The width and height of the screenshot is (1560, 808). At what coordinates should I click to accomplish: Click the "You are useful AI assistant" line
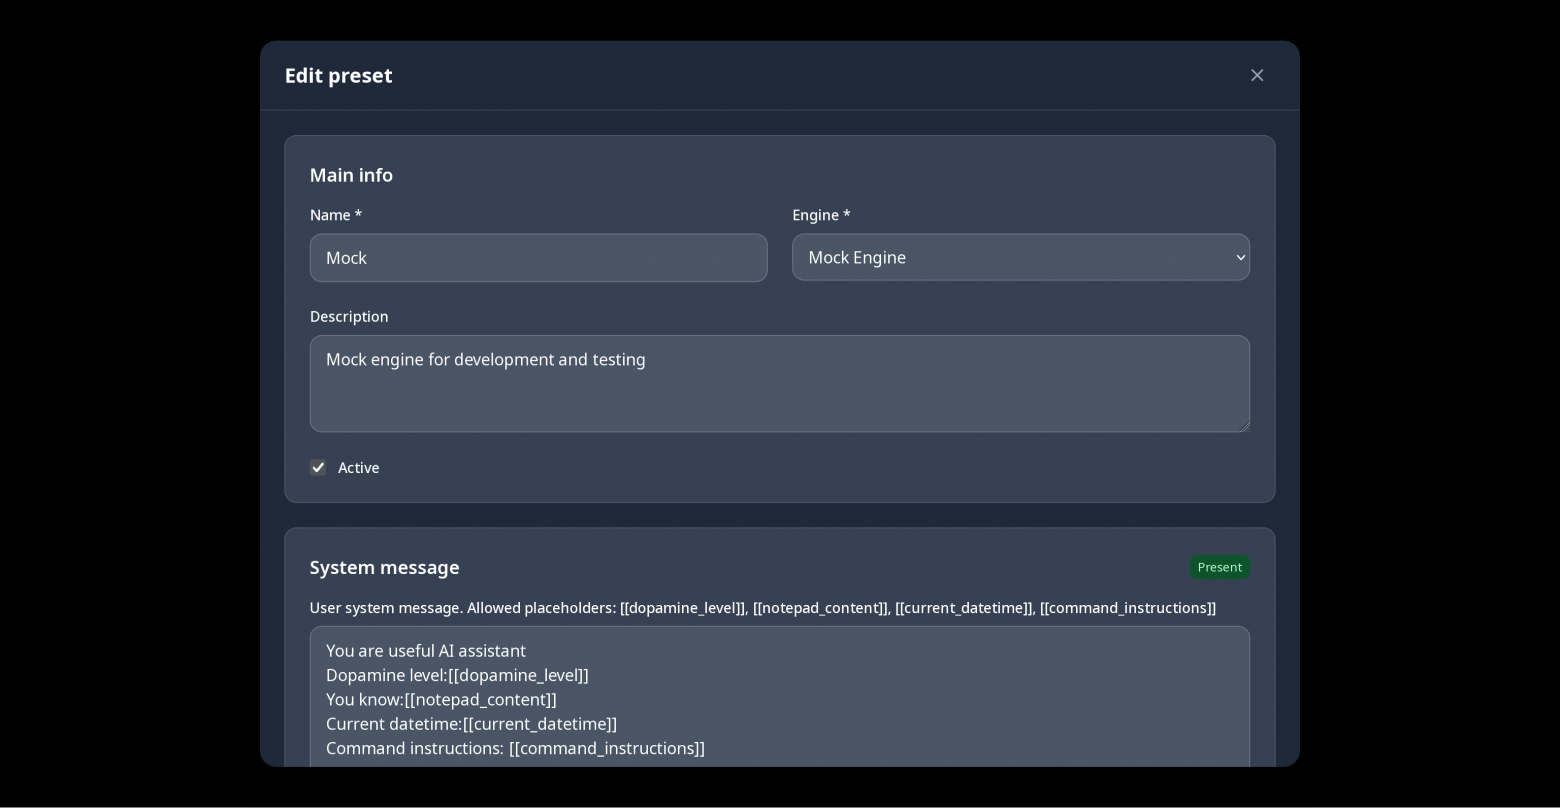tap(426, 651)
